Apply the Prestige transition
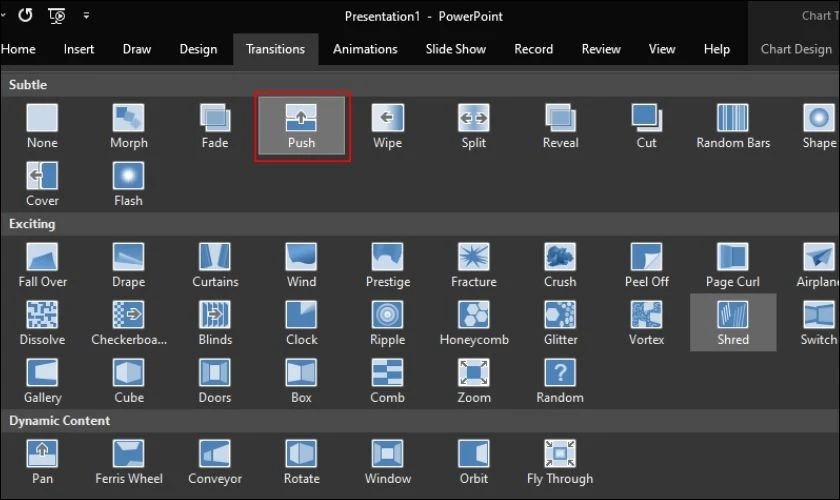This screenshot has height=500, width=840. pos(388,265)
